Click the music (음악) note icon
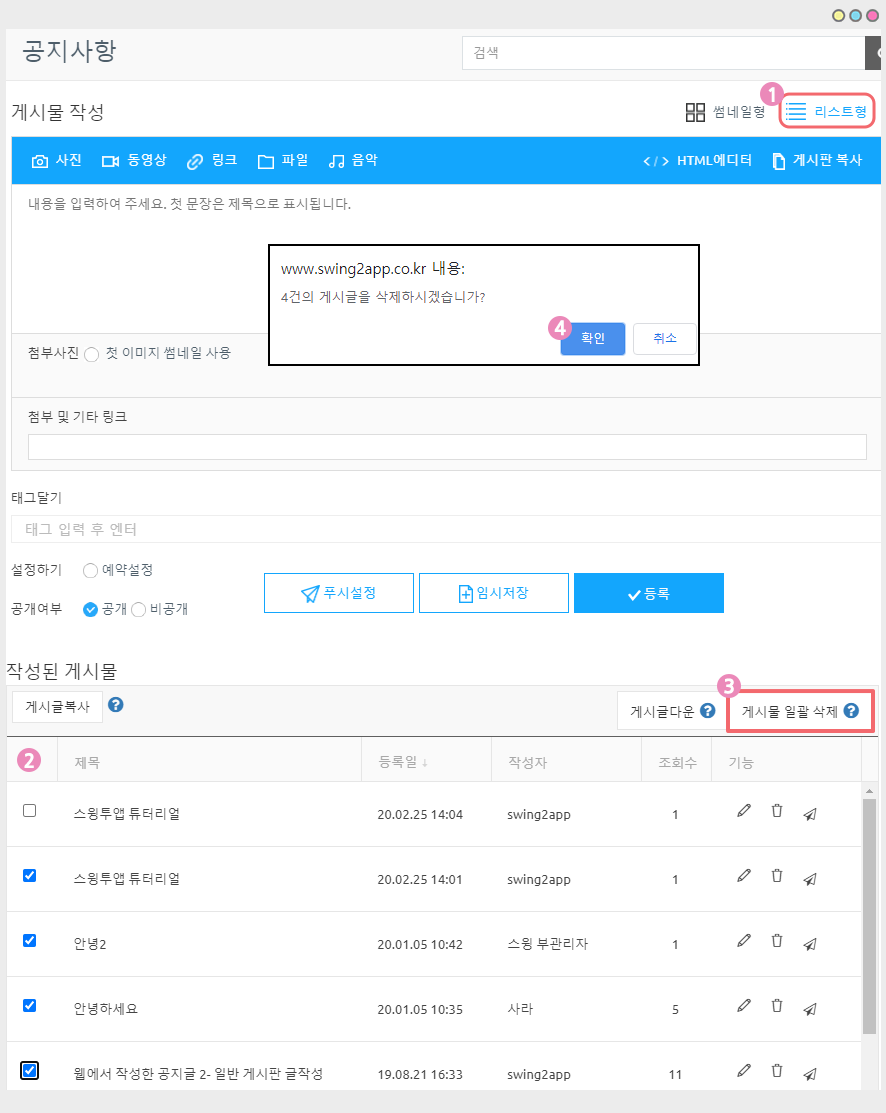Image resolution: width=886 pixels, height=1113 pixels. (337, 161)
